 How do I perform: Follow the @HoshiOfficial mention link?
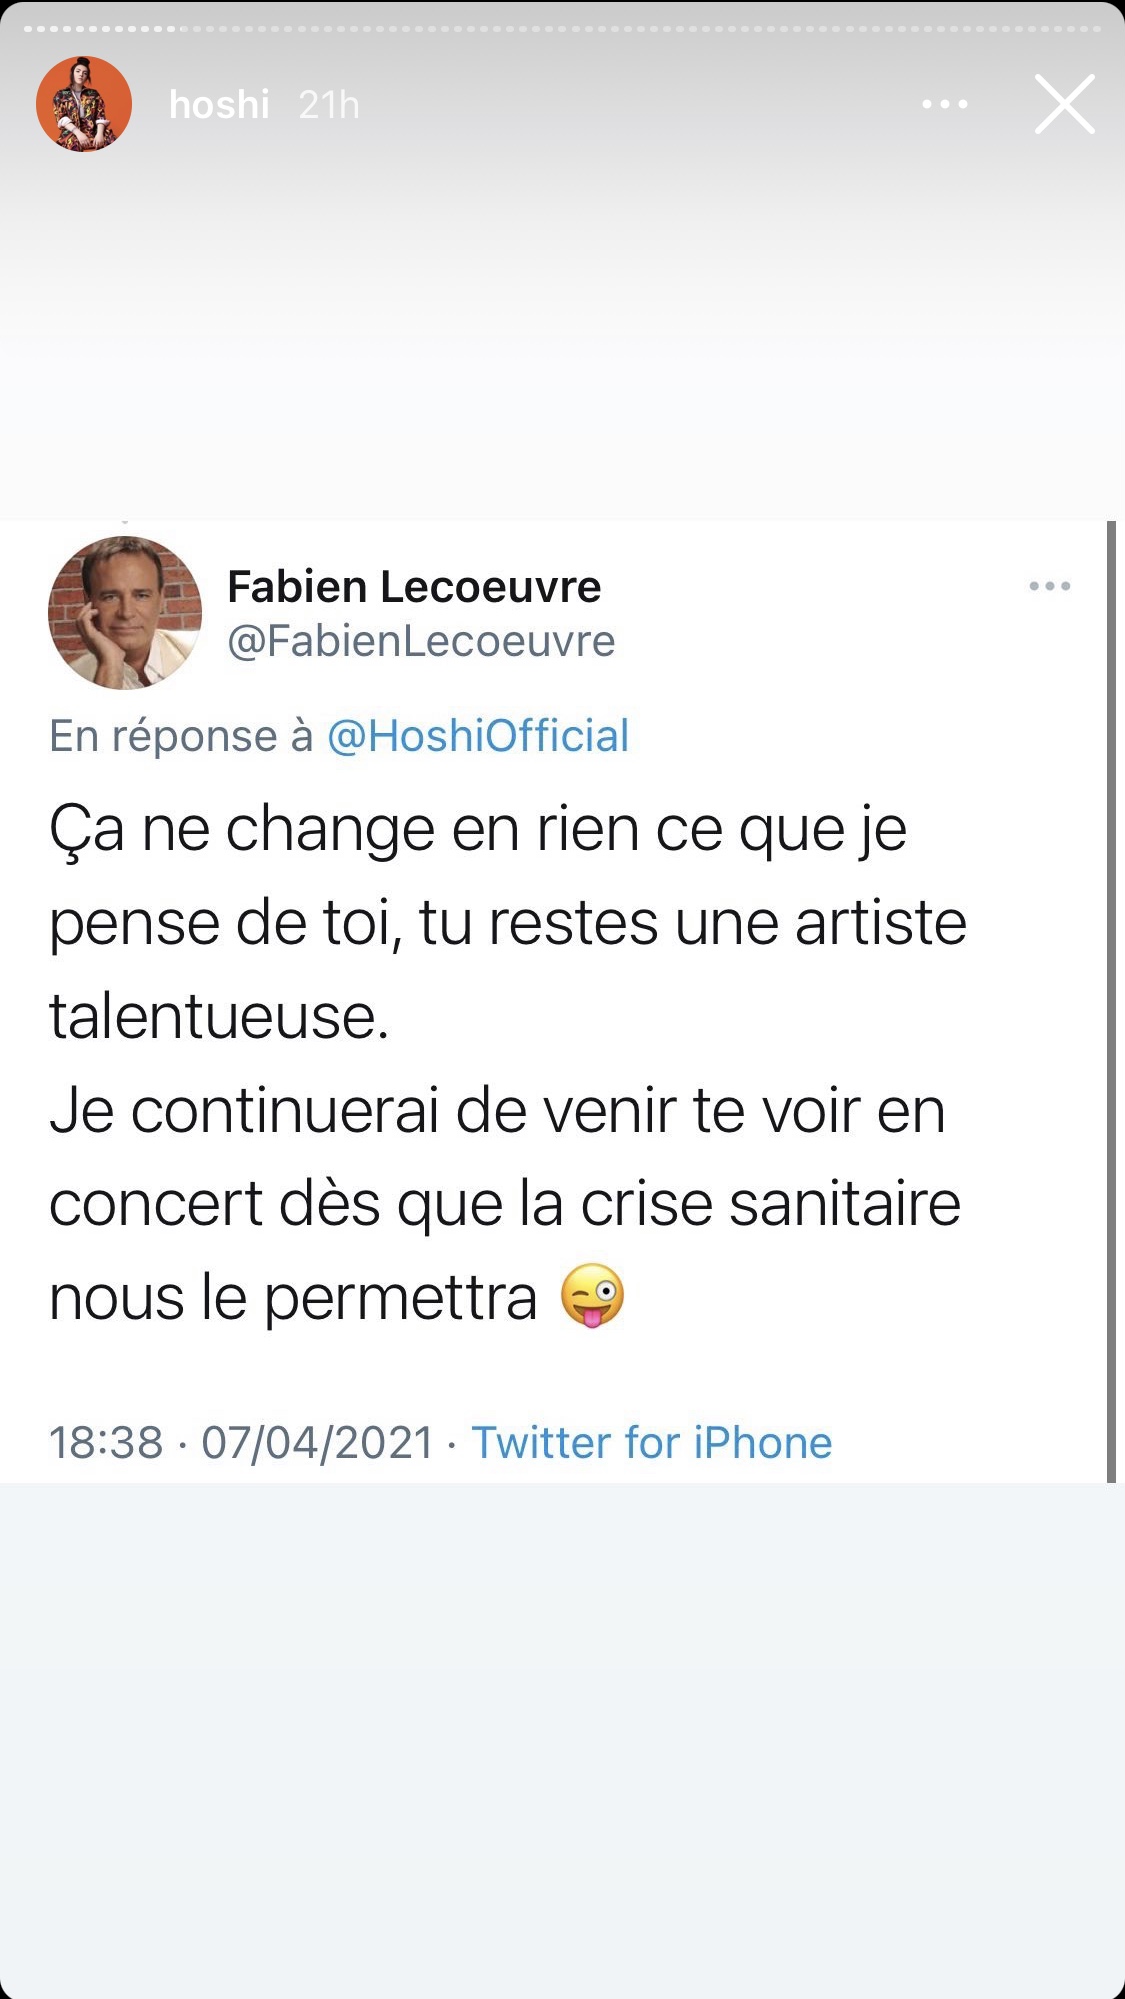coord(478,736)
